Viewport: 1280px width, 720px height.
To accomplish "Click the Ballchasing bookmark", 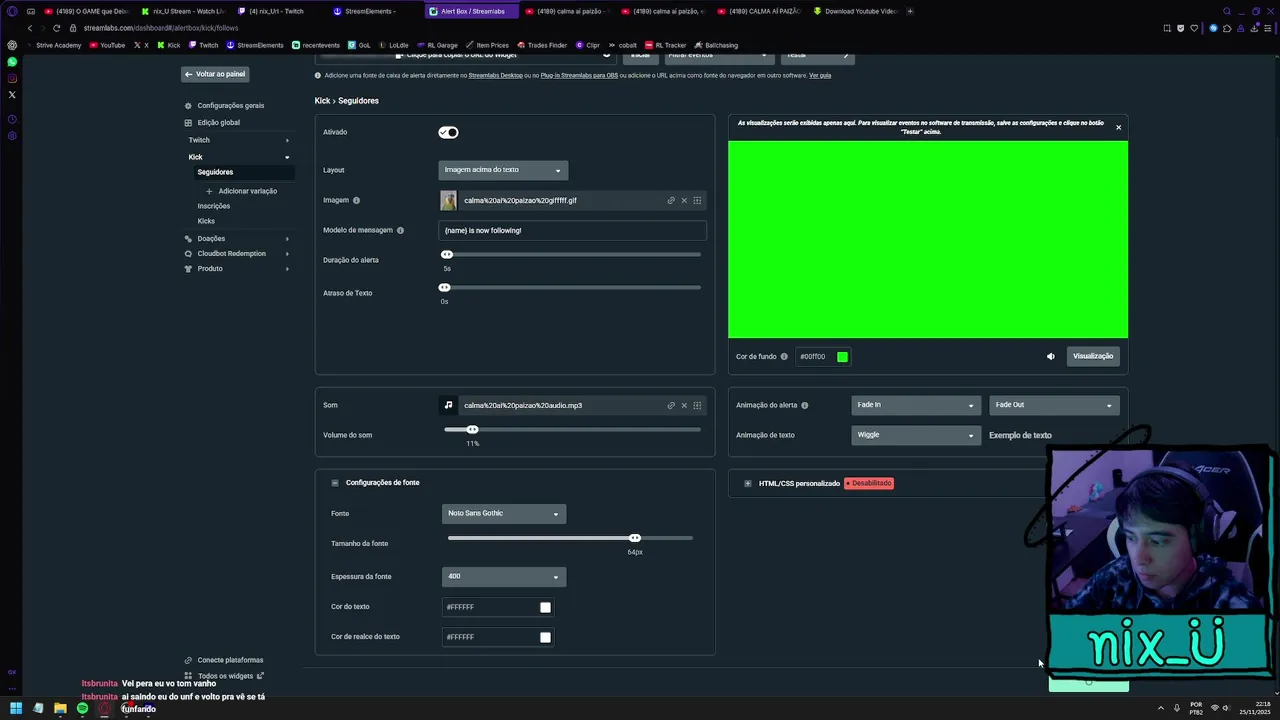I will [715, 45].
